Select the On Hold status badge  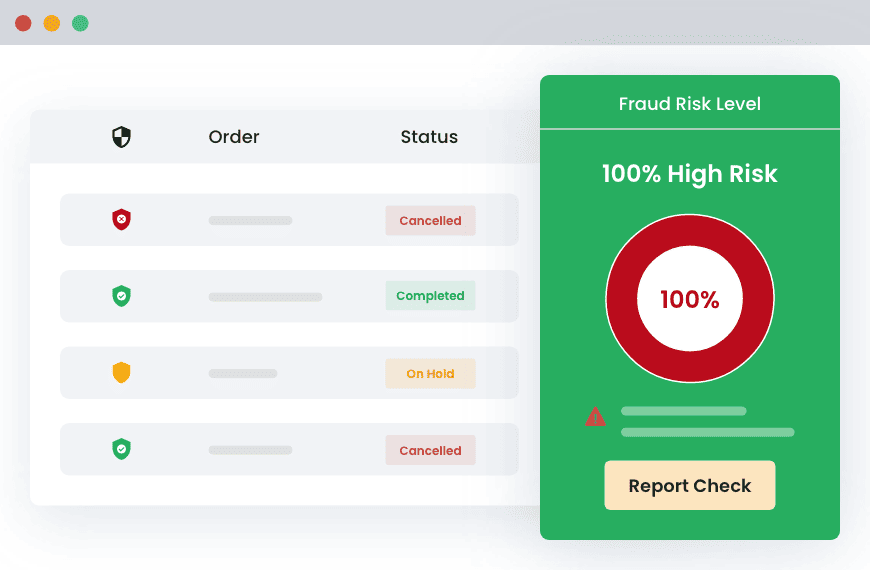(x=430, y=374)
